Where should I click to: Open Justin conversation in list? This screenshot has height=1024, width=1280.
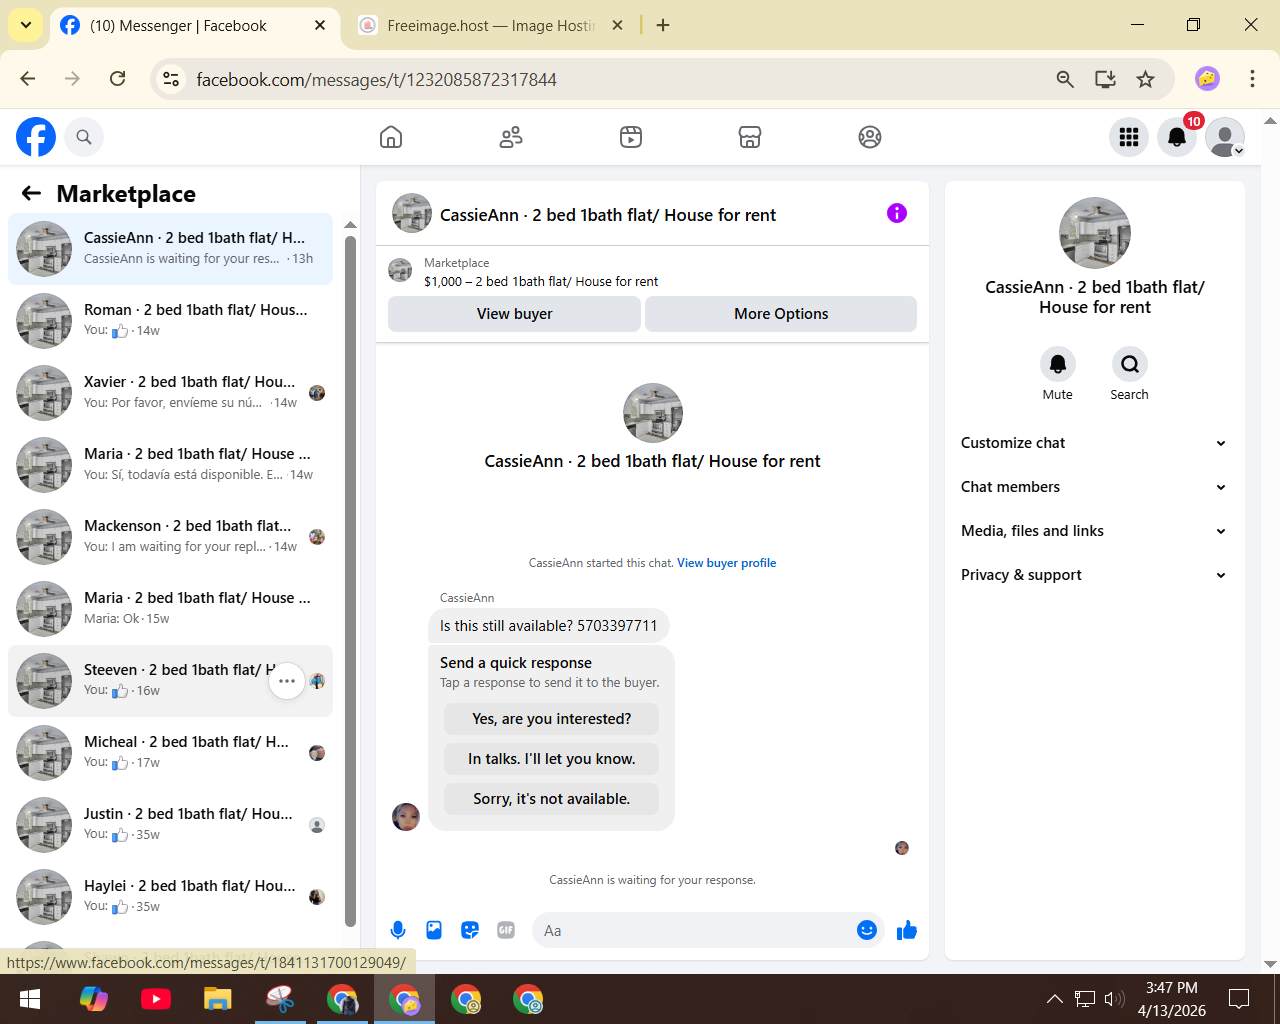point(170,825)
